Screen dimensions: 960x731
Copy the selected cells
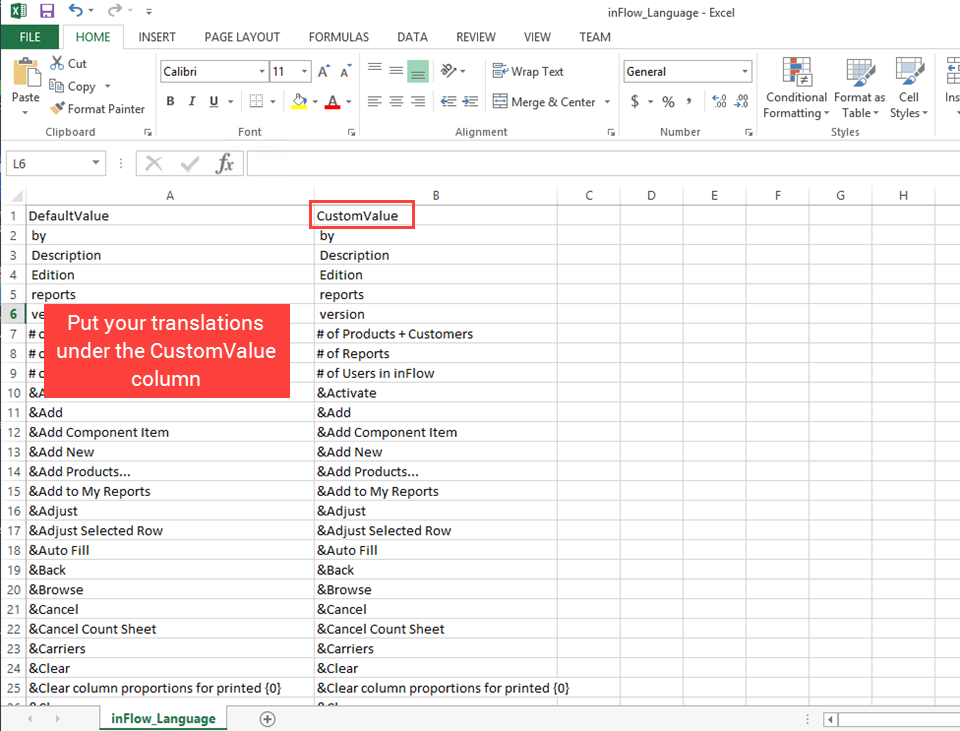click(73, 86)
